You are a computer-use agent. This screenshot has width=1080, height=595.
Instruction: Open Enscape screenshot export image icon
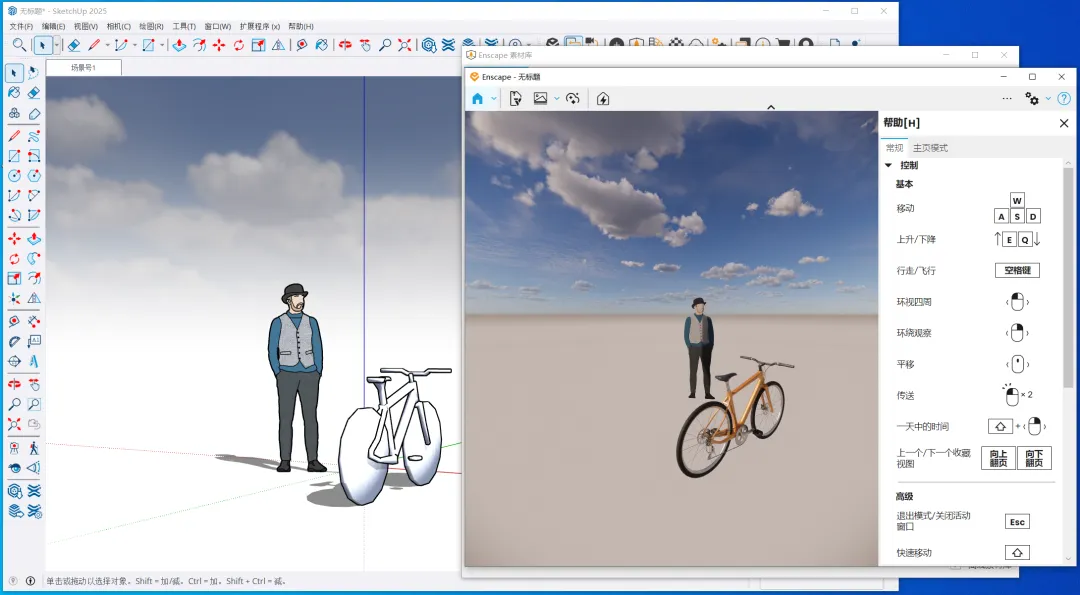point(541,99)
